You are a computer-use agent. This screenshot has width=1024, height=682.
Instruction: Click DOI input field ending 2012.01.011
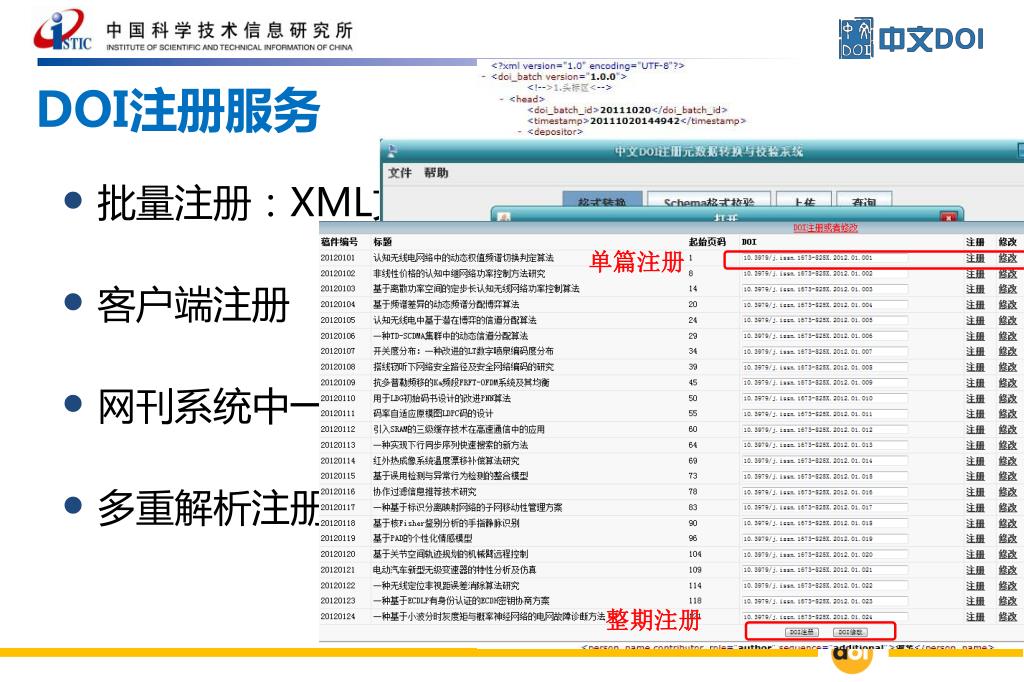point(824,414)
